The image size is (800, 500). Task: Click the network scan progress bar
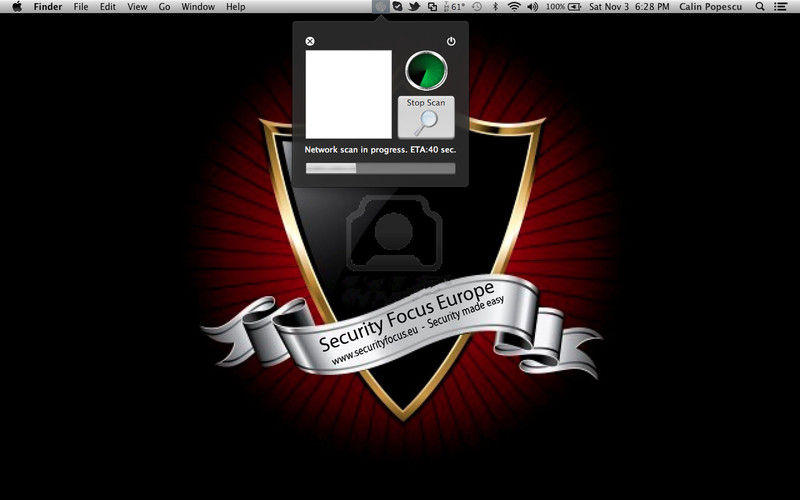coord(380,168)
